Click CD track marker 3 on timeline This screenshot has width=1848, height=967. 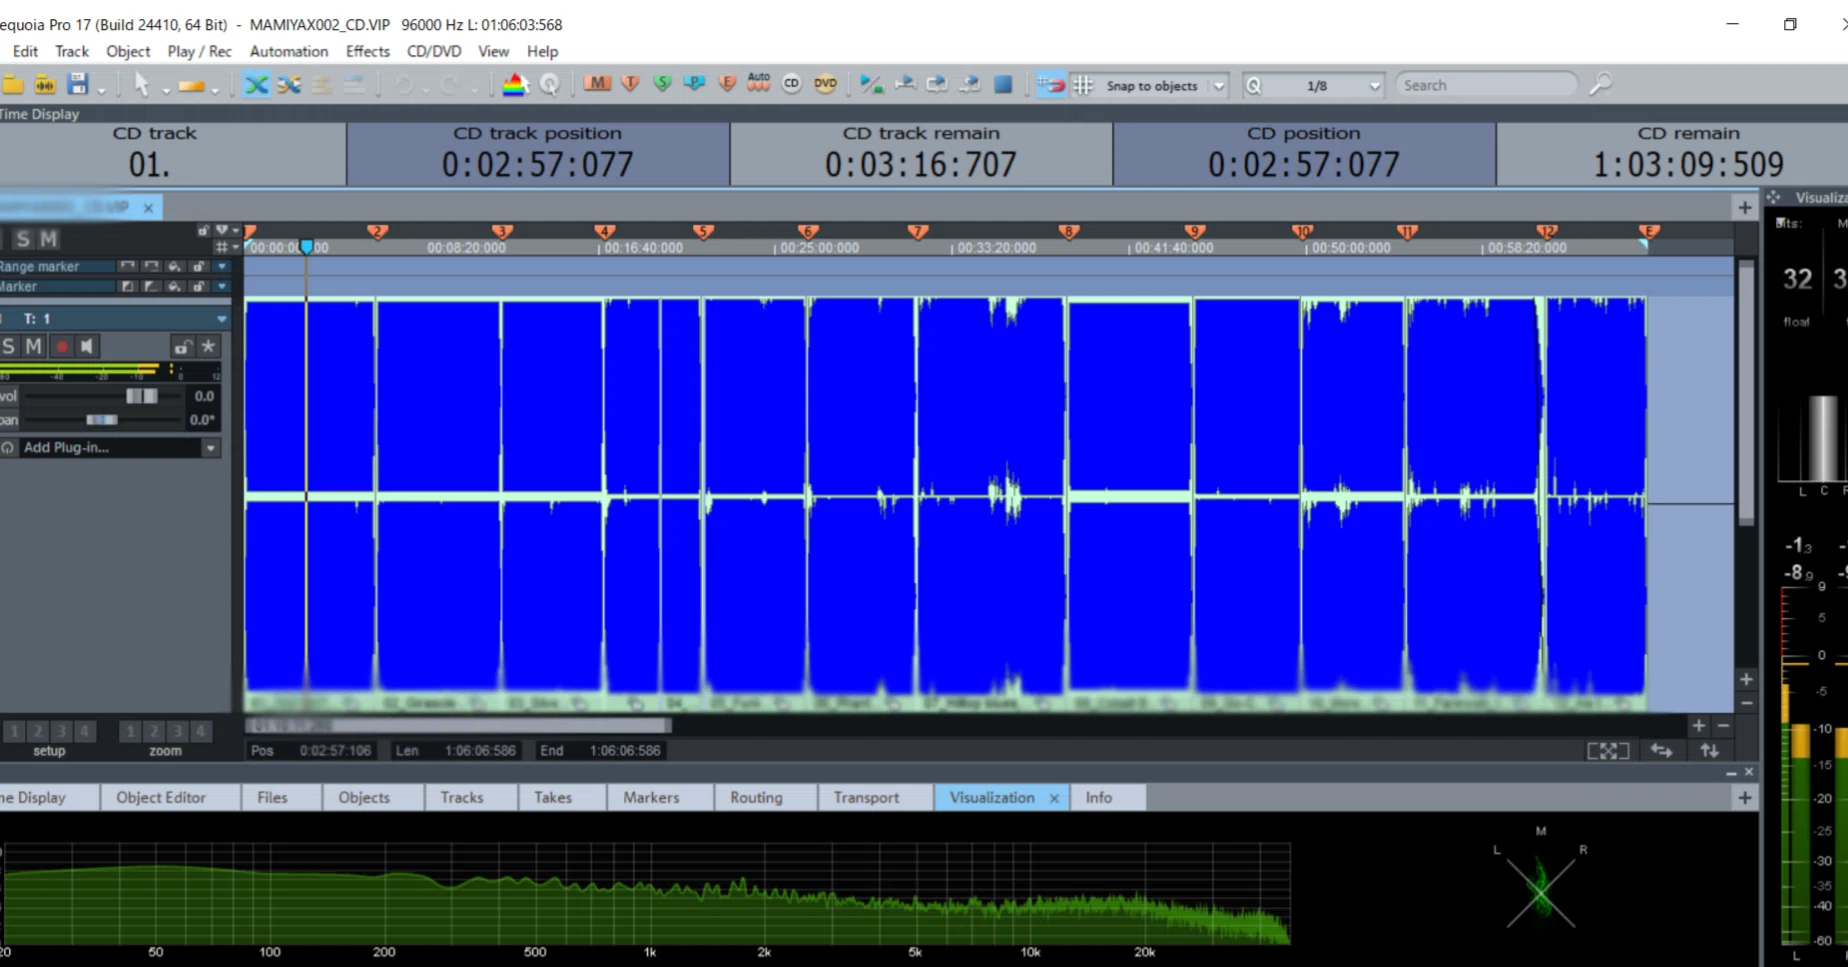[503, 232]
